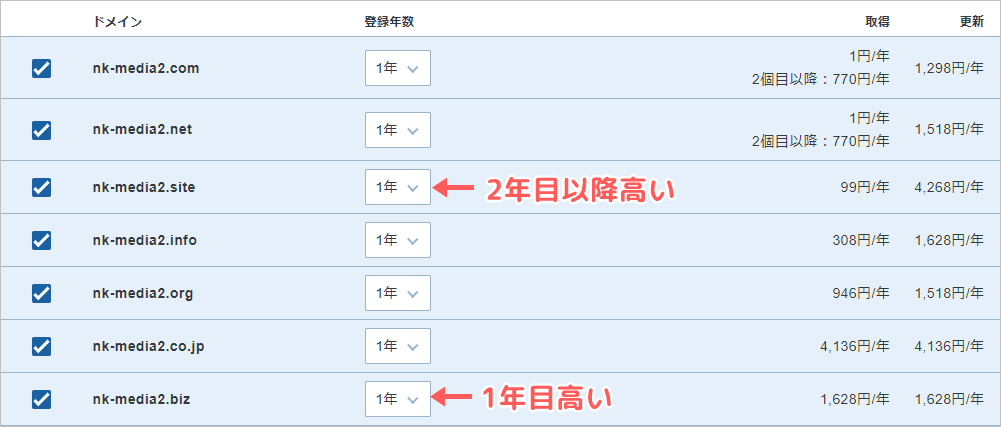This screenshot has width=1001, height=427.
Task: Open registration years dropdown for nk-media2.com
Action: pos(397,68)
